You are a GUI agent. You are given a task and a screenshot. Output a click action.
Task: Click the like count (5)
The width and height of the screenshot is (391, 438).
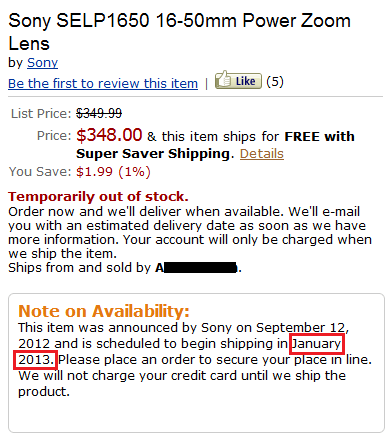click(275, 82)
